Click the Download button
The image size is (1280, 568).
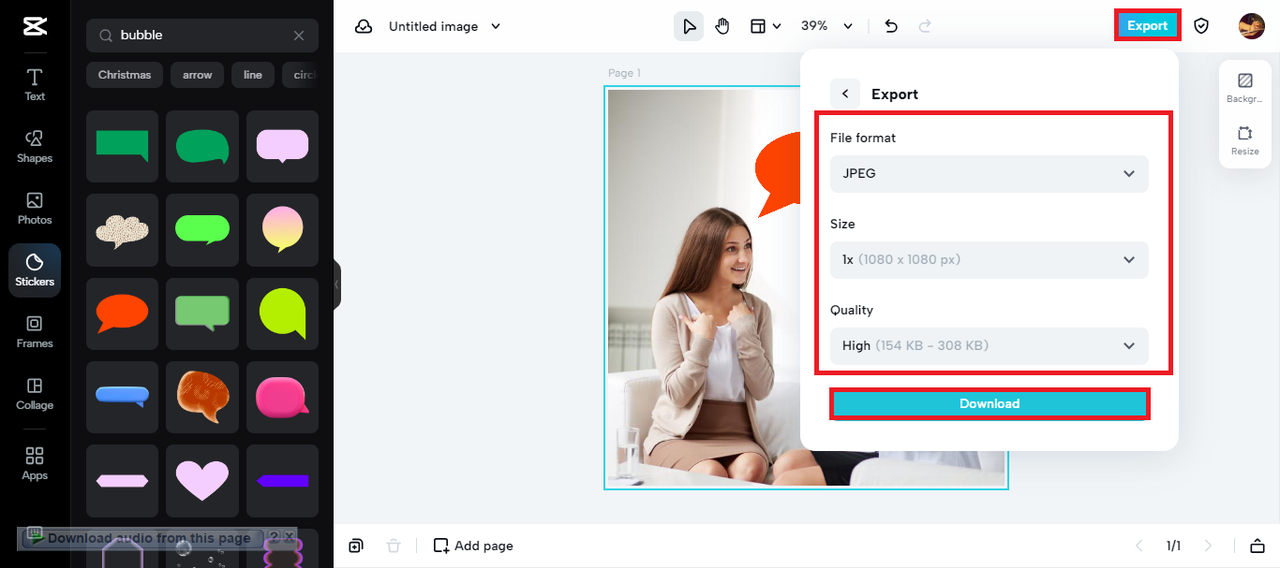989,403
